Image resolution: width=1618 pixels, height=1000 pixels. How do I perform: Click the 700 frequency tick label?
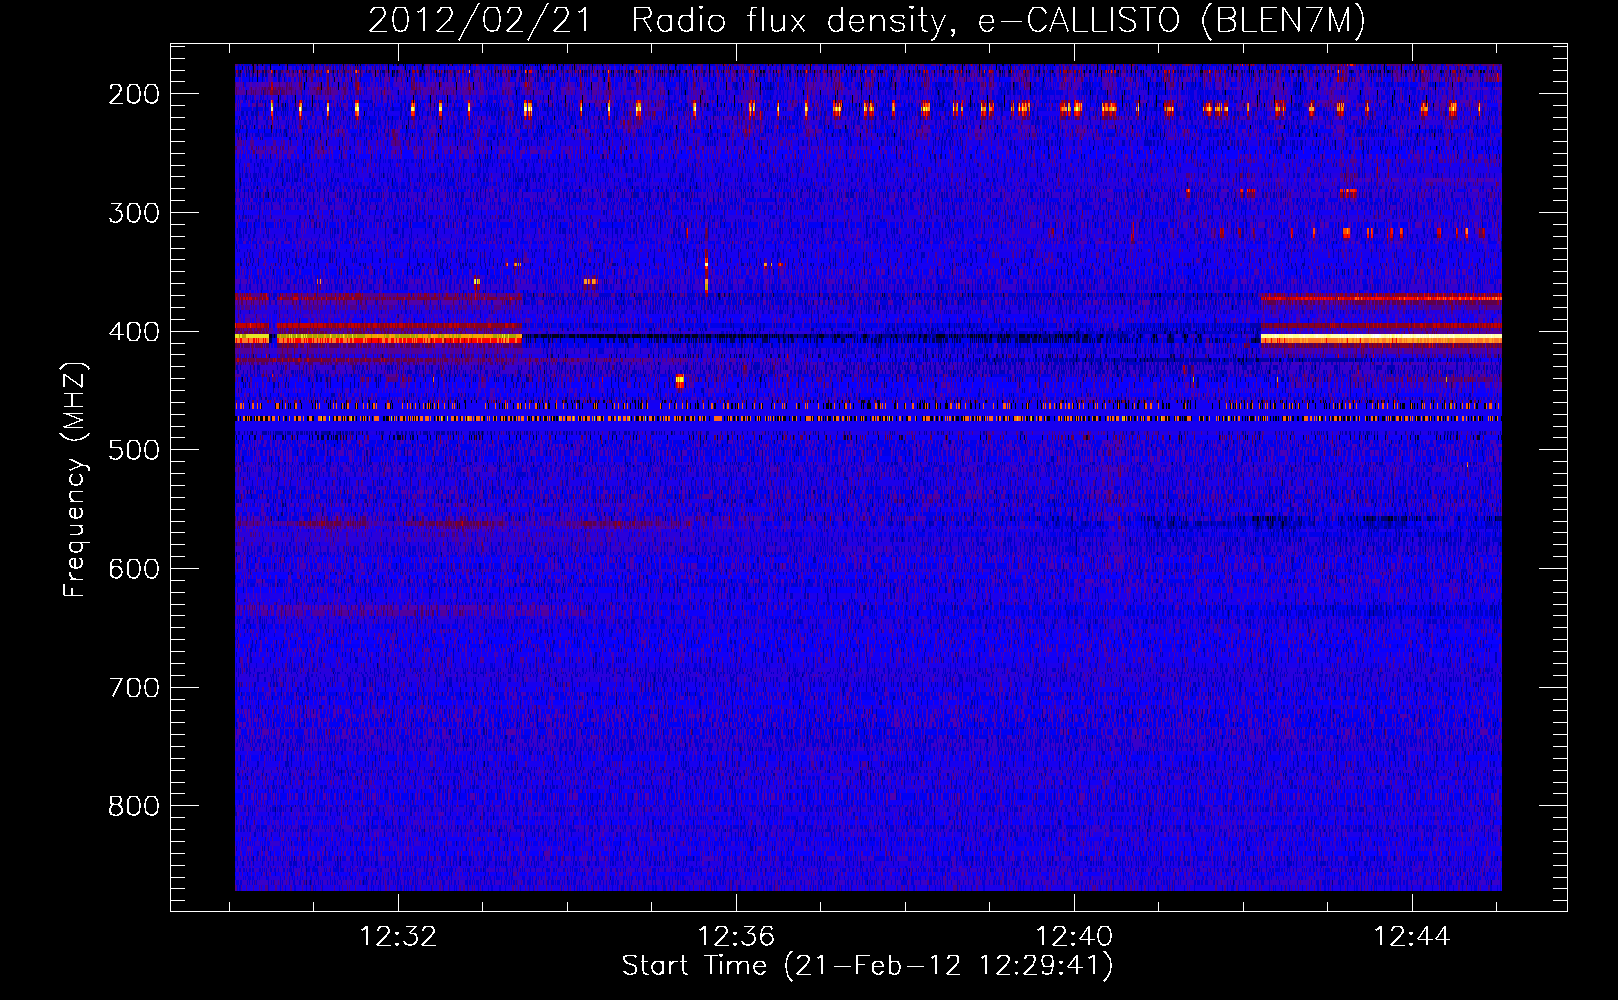(x=134, y=688)
